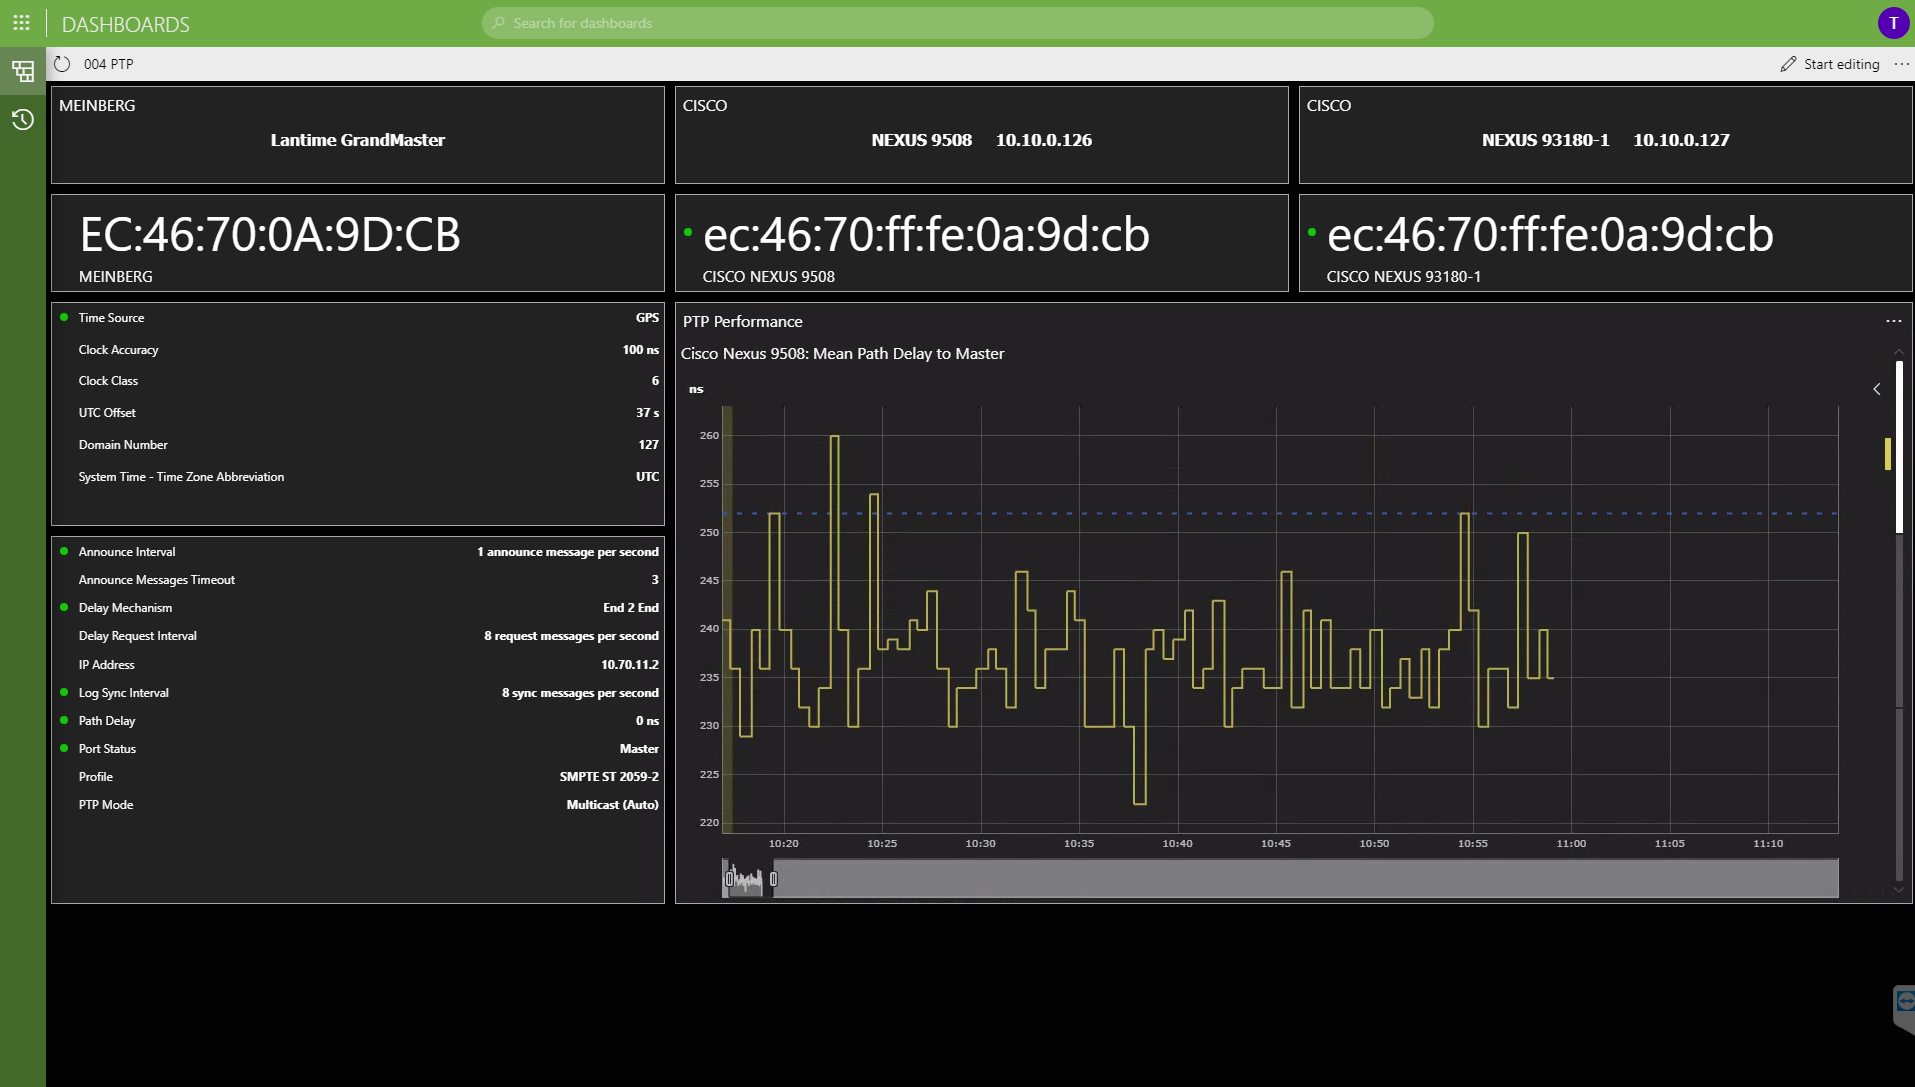Click the Delay Mechanism row label
1915x1087 pixels.
tap(125, 608)
